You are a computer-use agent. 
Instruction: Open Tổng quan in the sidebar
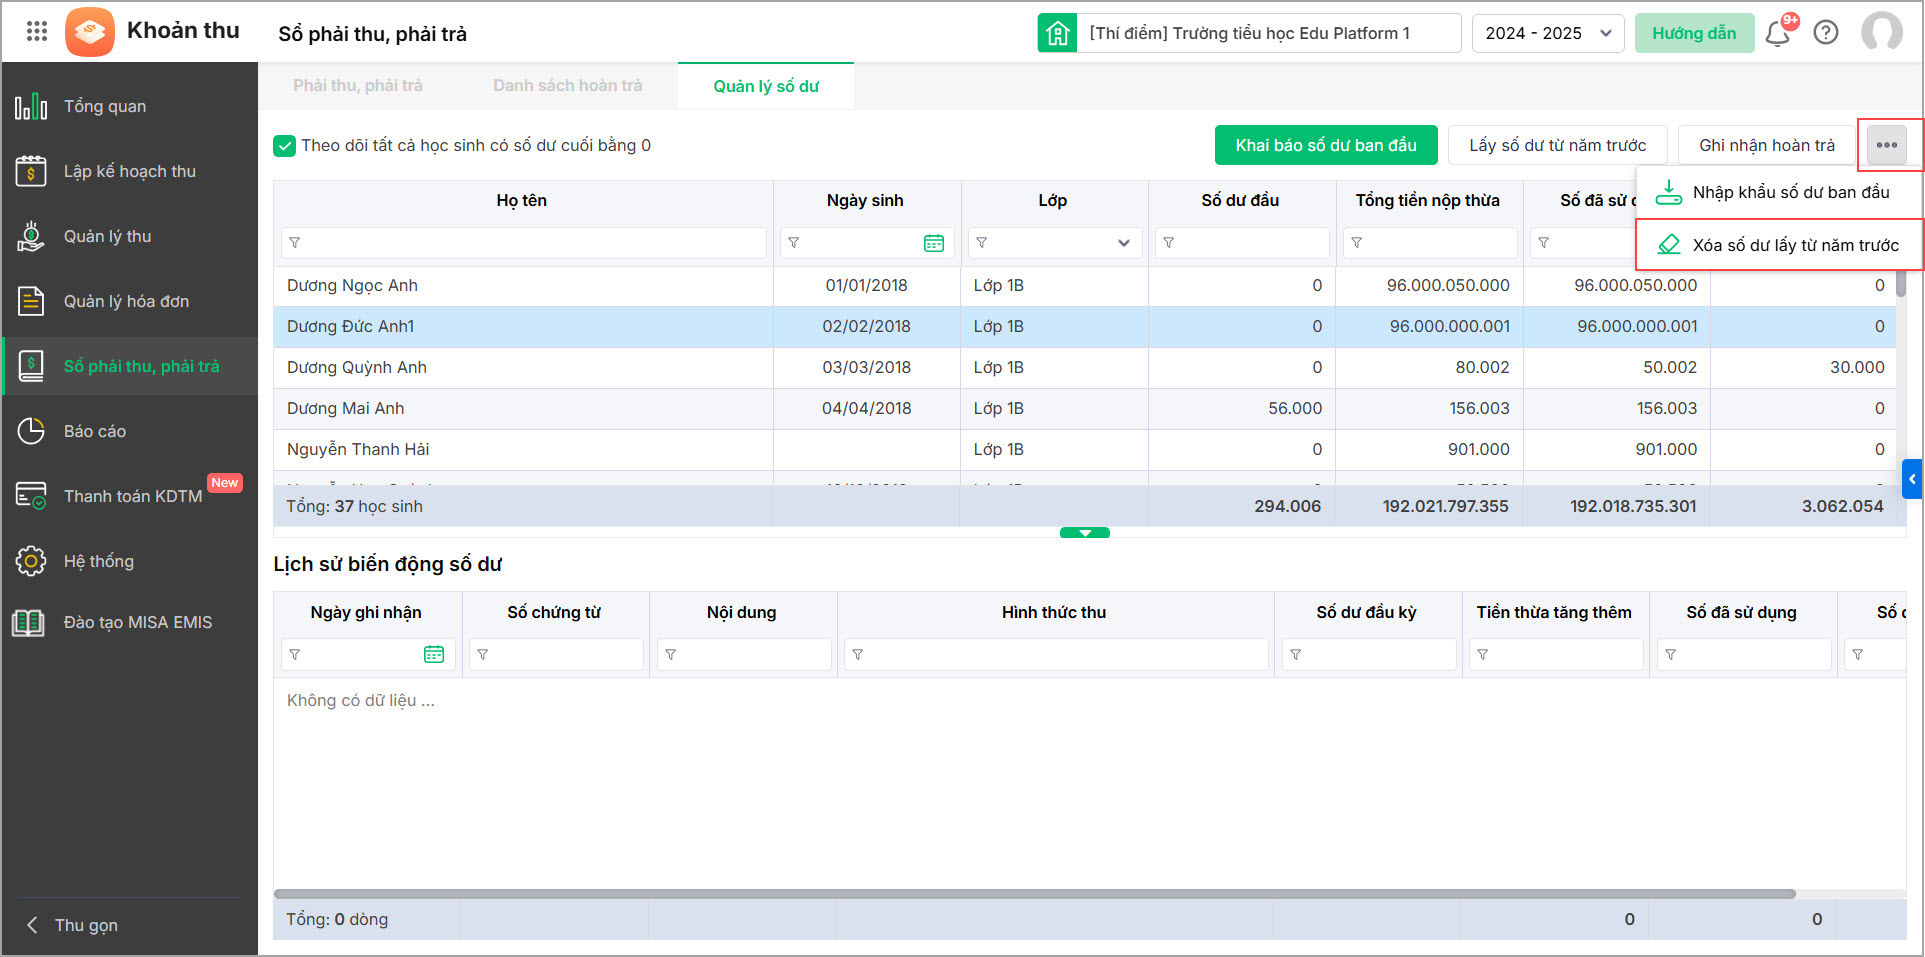pyautogui.click(x=130, y=106)
